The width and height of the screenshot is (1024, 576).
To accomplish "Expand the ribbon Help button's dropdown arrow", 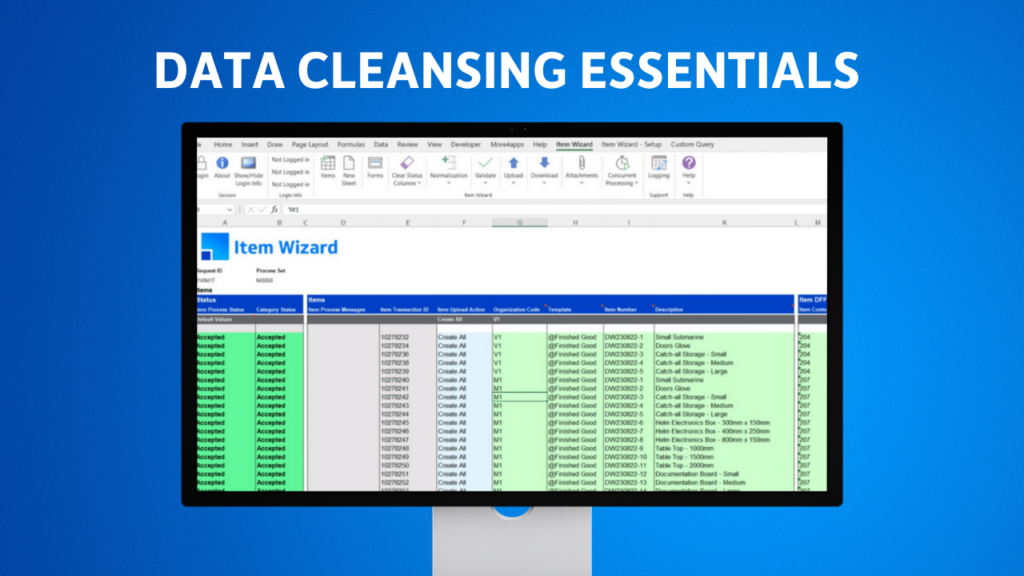I will click(x=688, y=184).
